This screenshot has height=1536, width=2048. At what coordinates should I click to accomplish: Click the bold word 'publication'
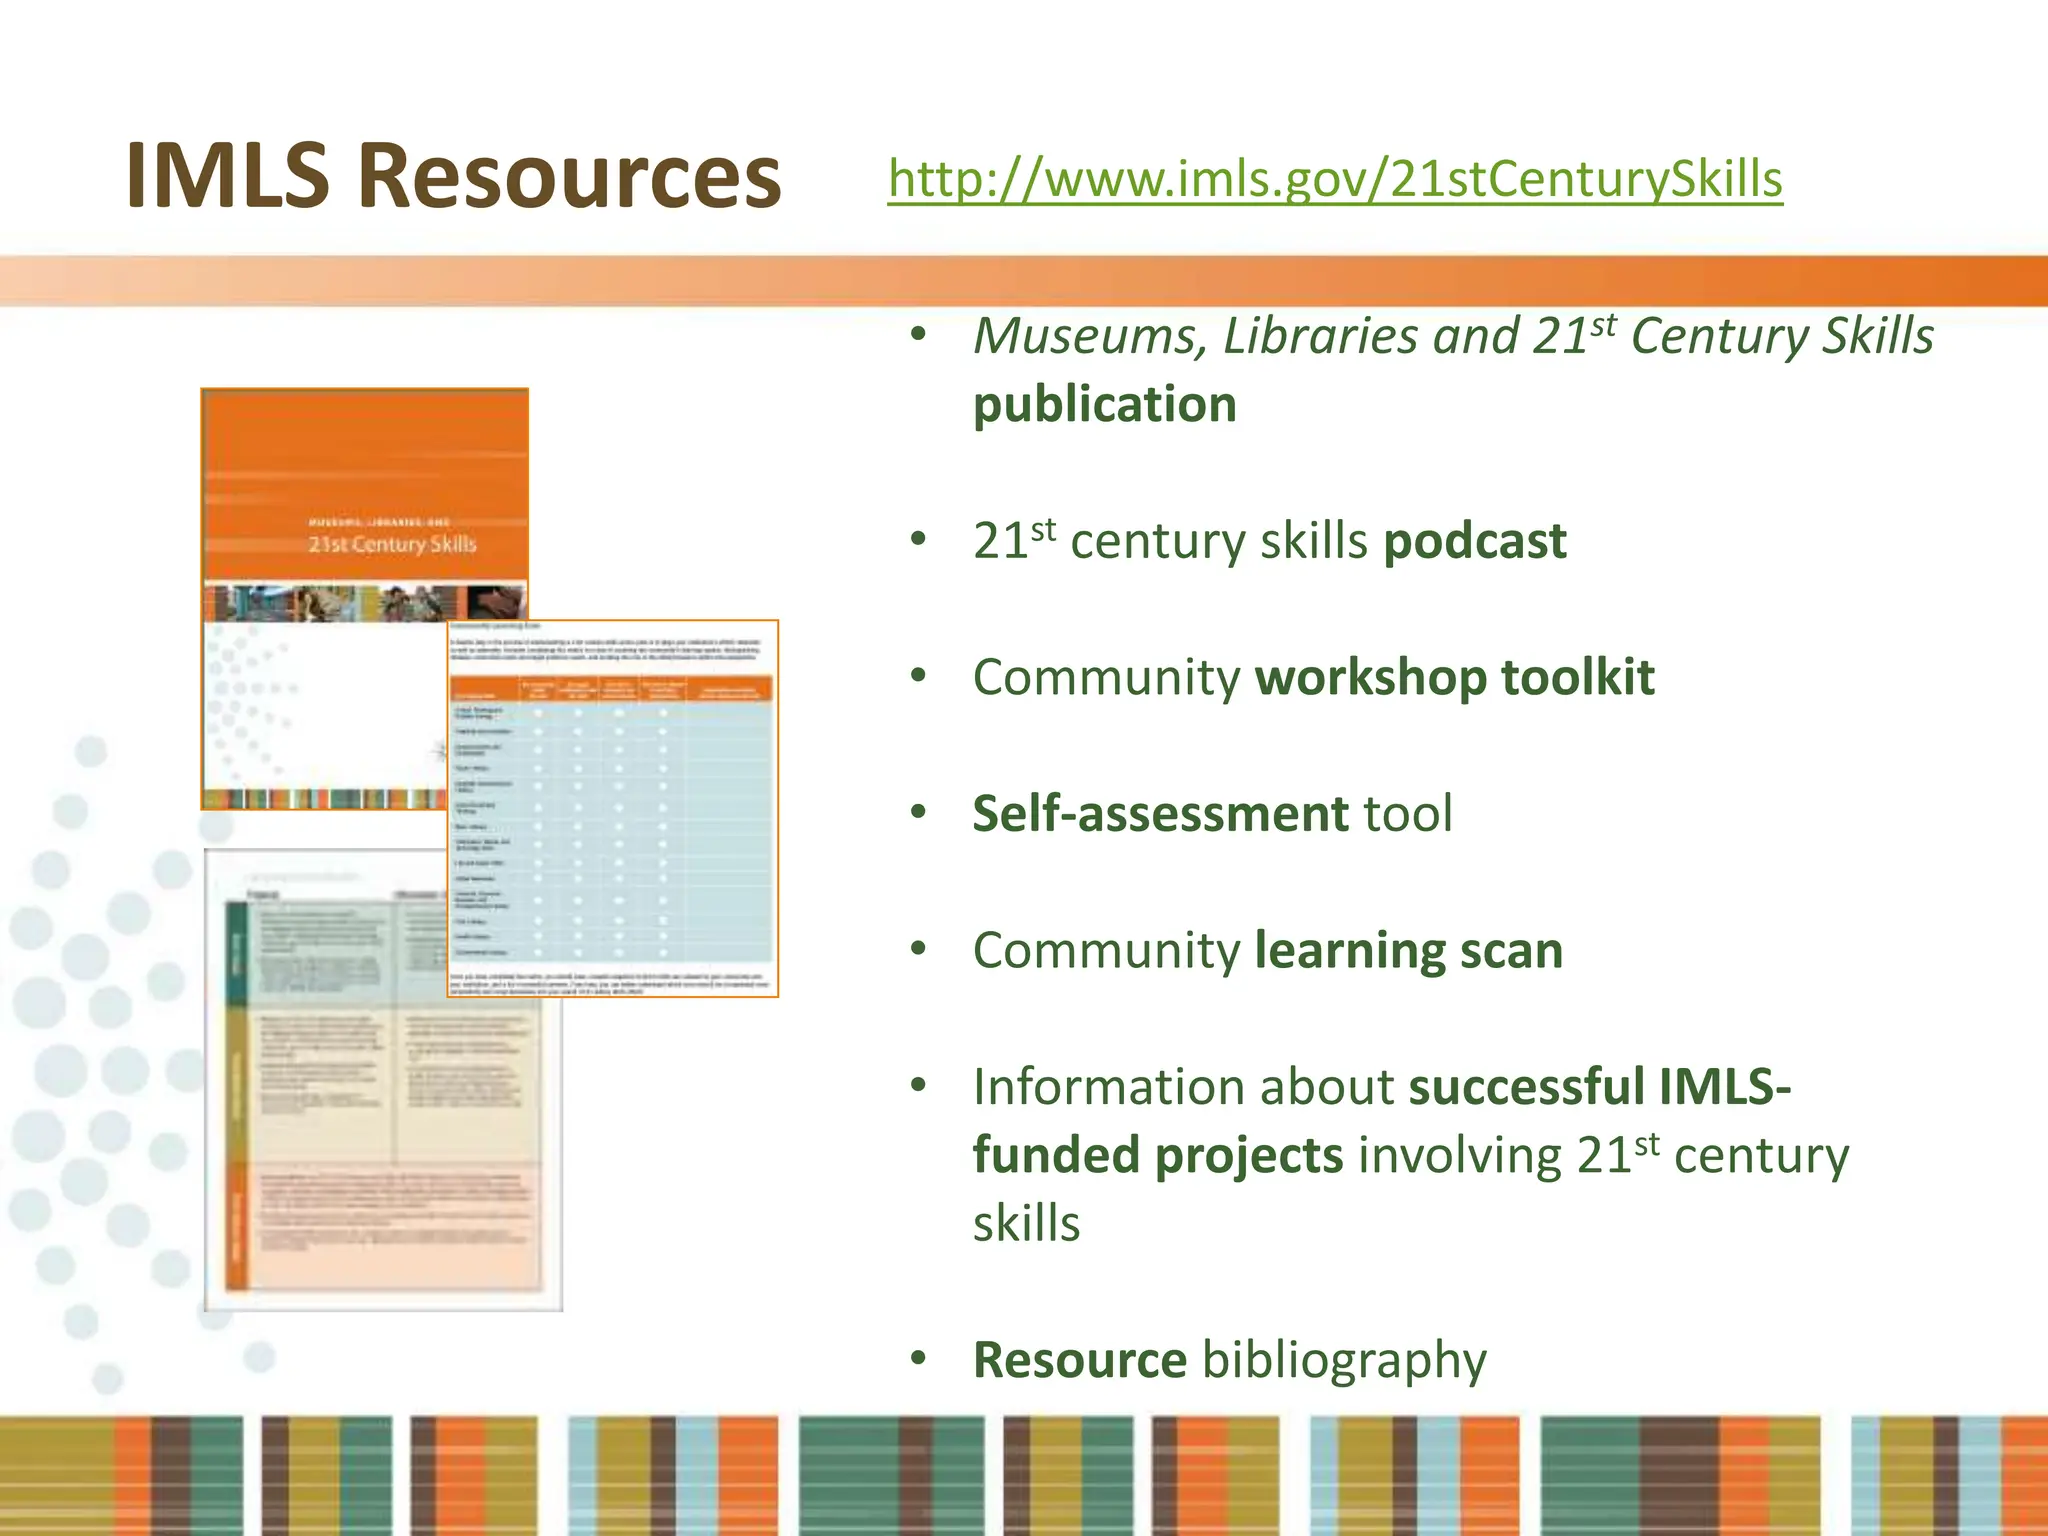tap(1105, 404)
